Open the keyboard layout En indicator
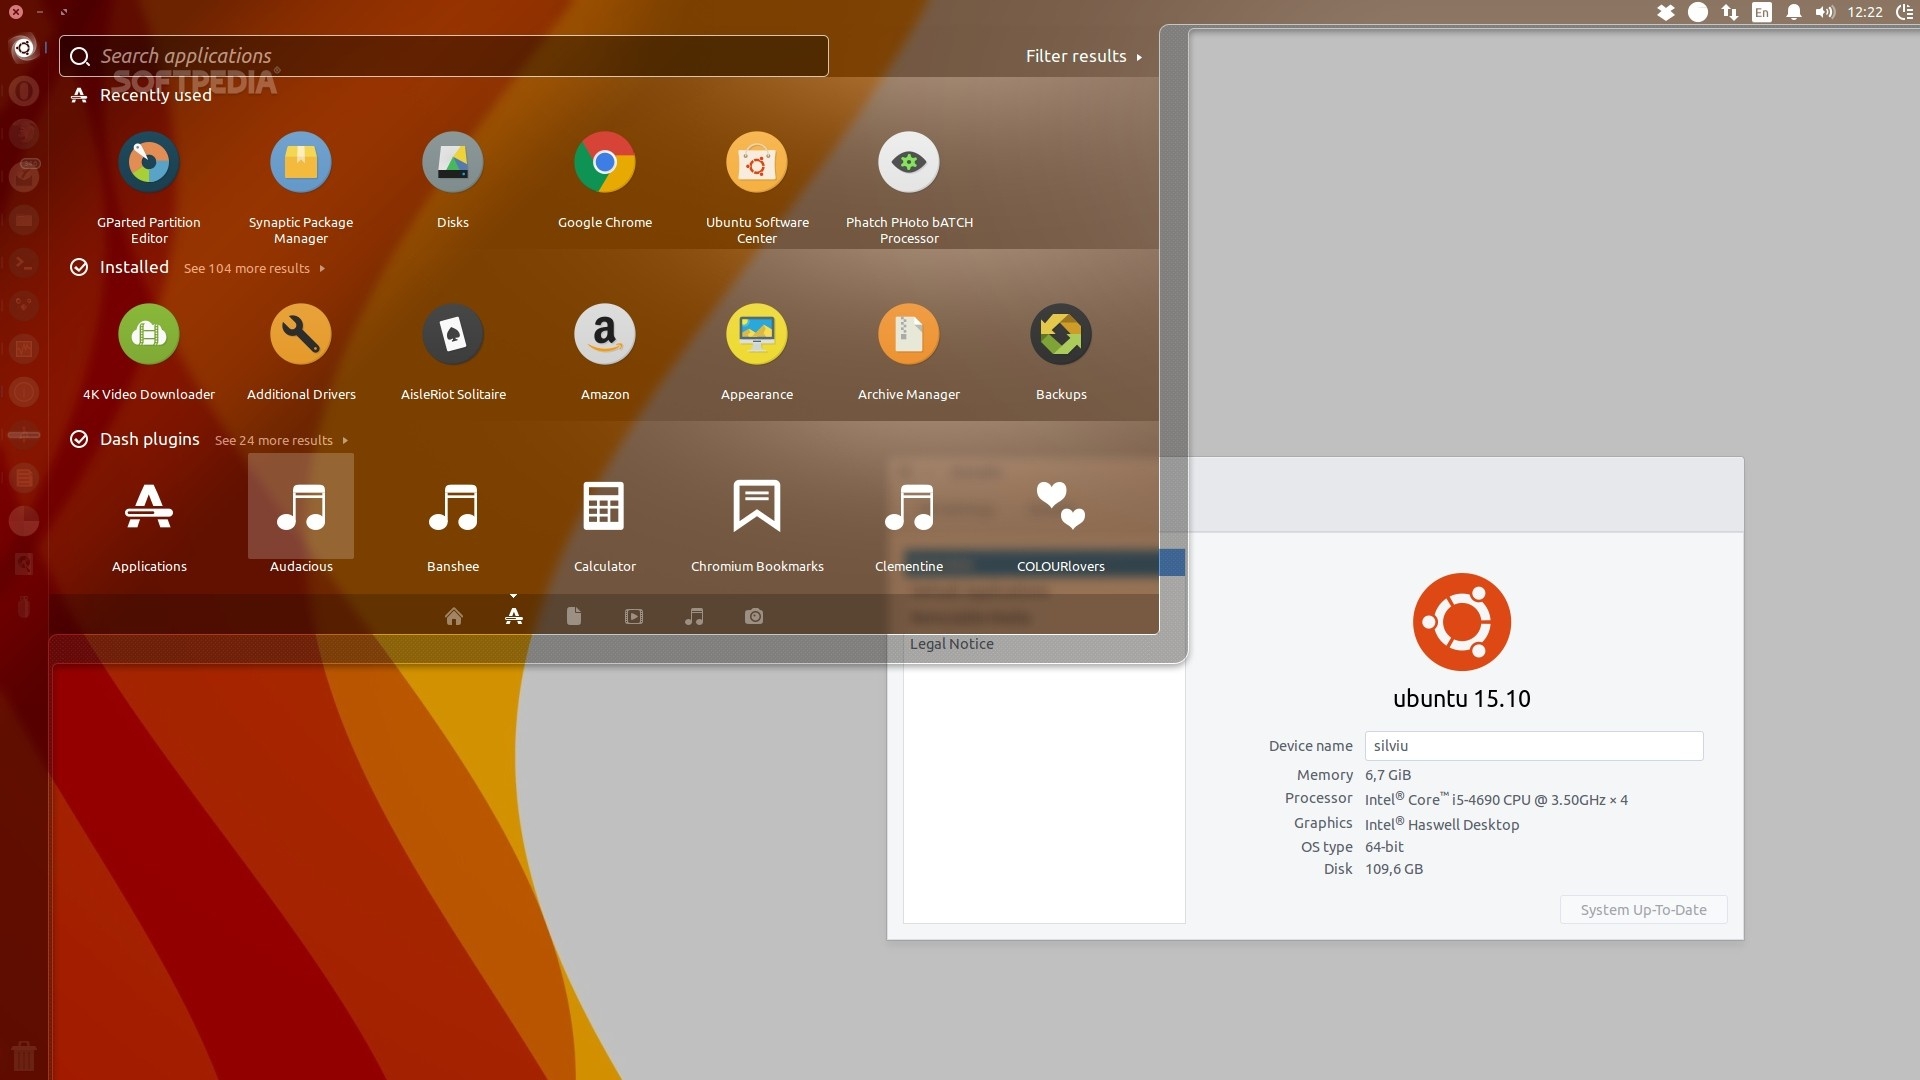Viewport: 1920px width, 1080px height. click(1762, 12)
